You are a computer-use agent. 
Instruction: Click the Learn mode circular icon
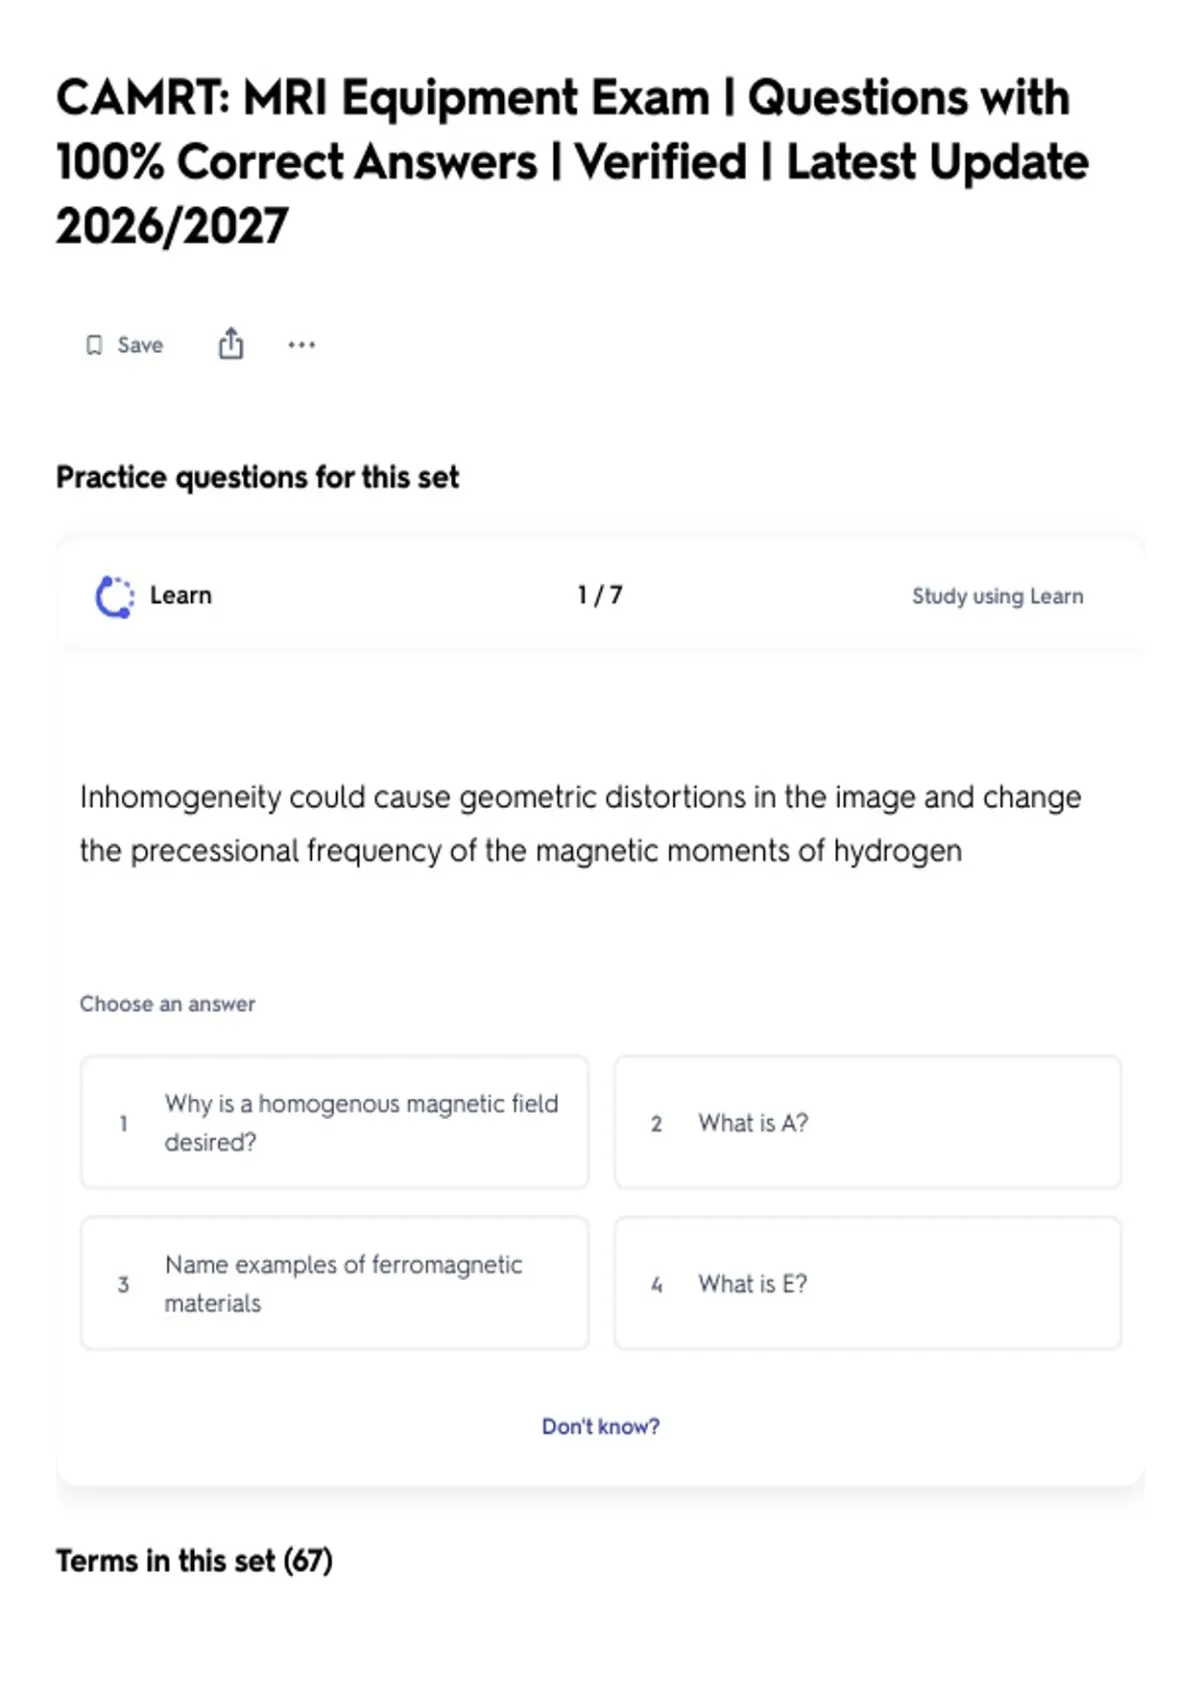pos(114,596)
